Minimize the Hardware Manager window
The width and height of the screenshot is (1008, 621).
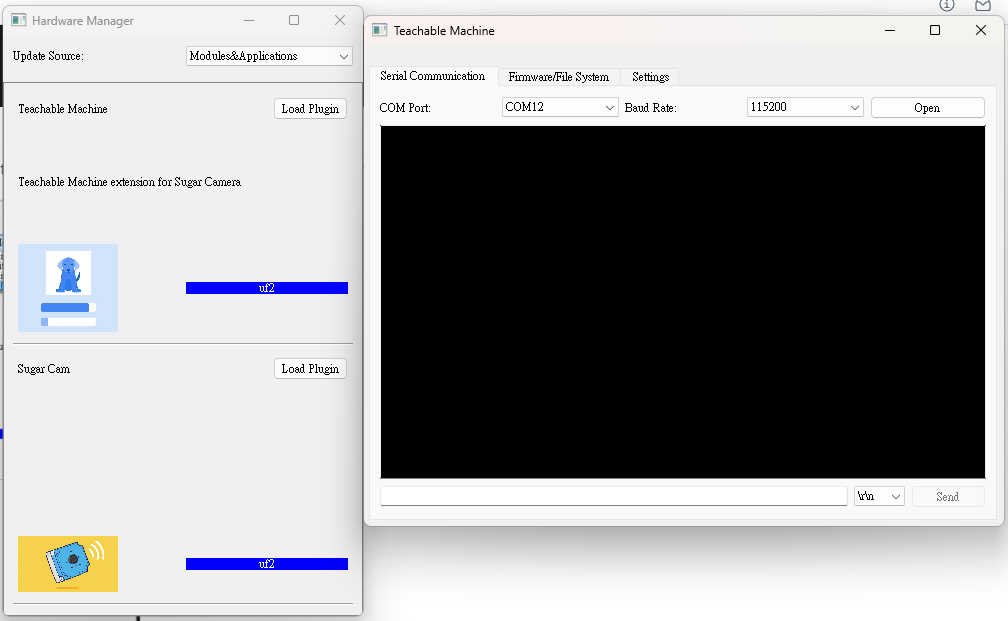[249, 20]
